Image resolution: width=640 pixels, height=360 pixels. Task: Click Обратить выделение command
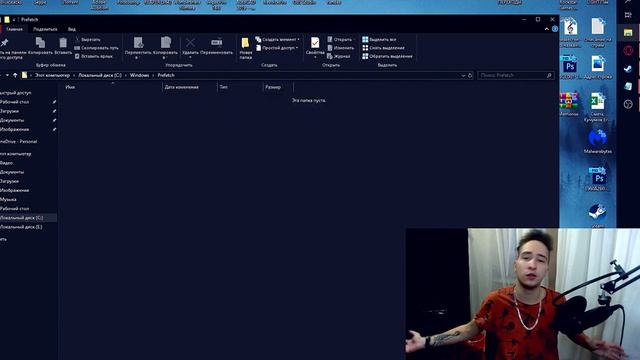click(x=387, y=56)
